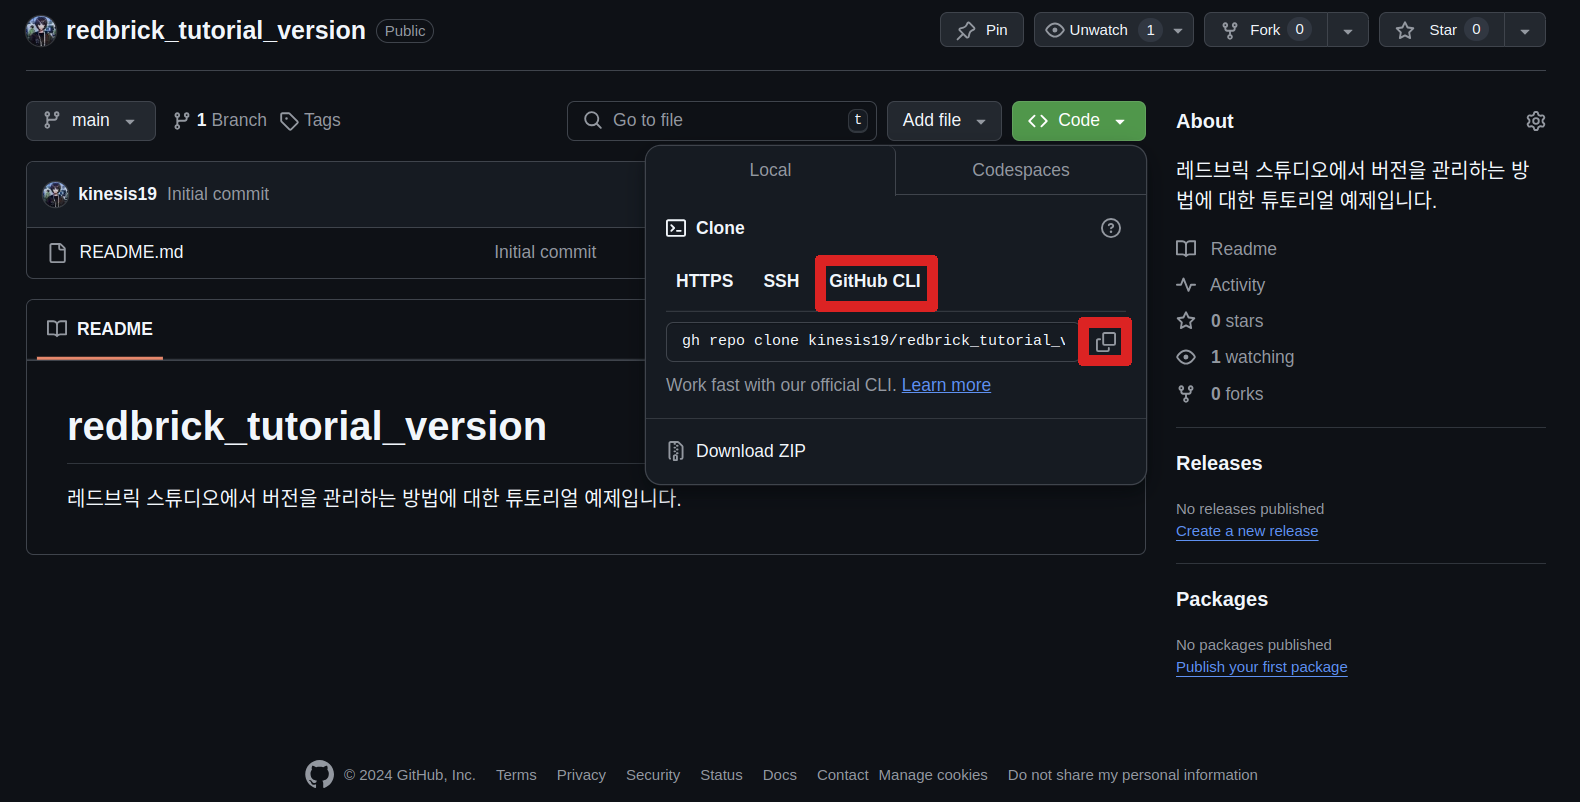
Task: Switch to the Codespaces tab
Action: tap(1021, 170)
